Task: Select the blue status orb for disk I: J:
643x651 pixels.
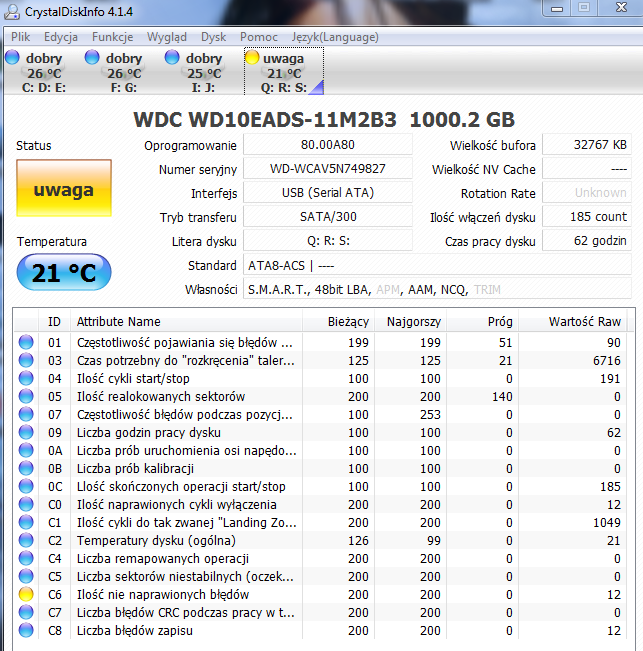Action: (172, 58)
